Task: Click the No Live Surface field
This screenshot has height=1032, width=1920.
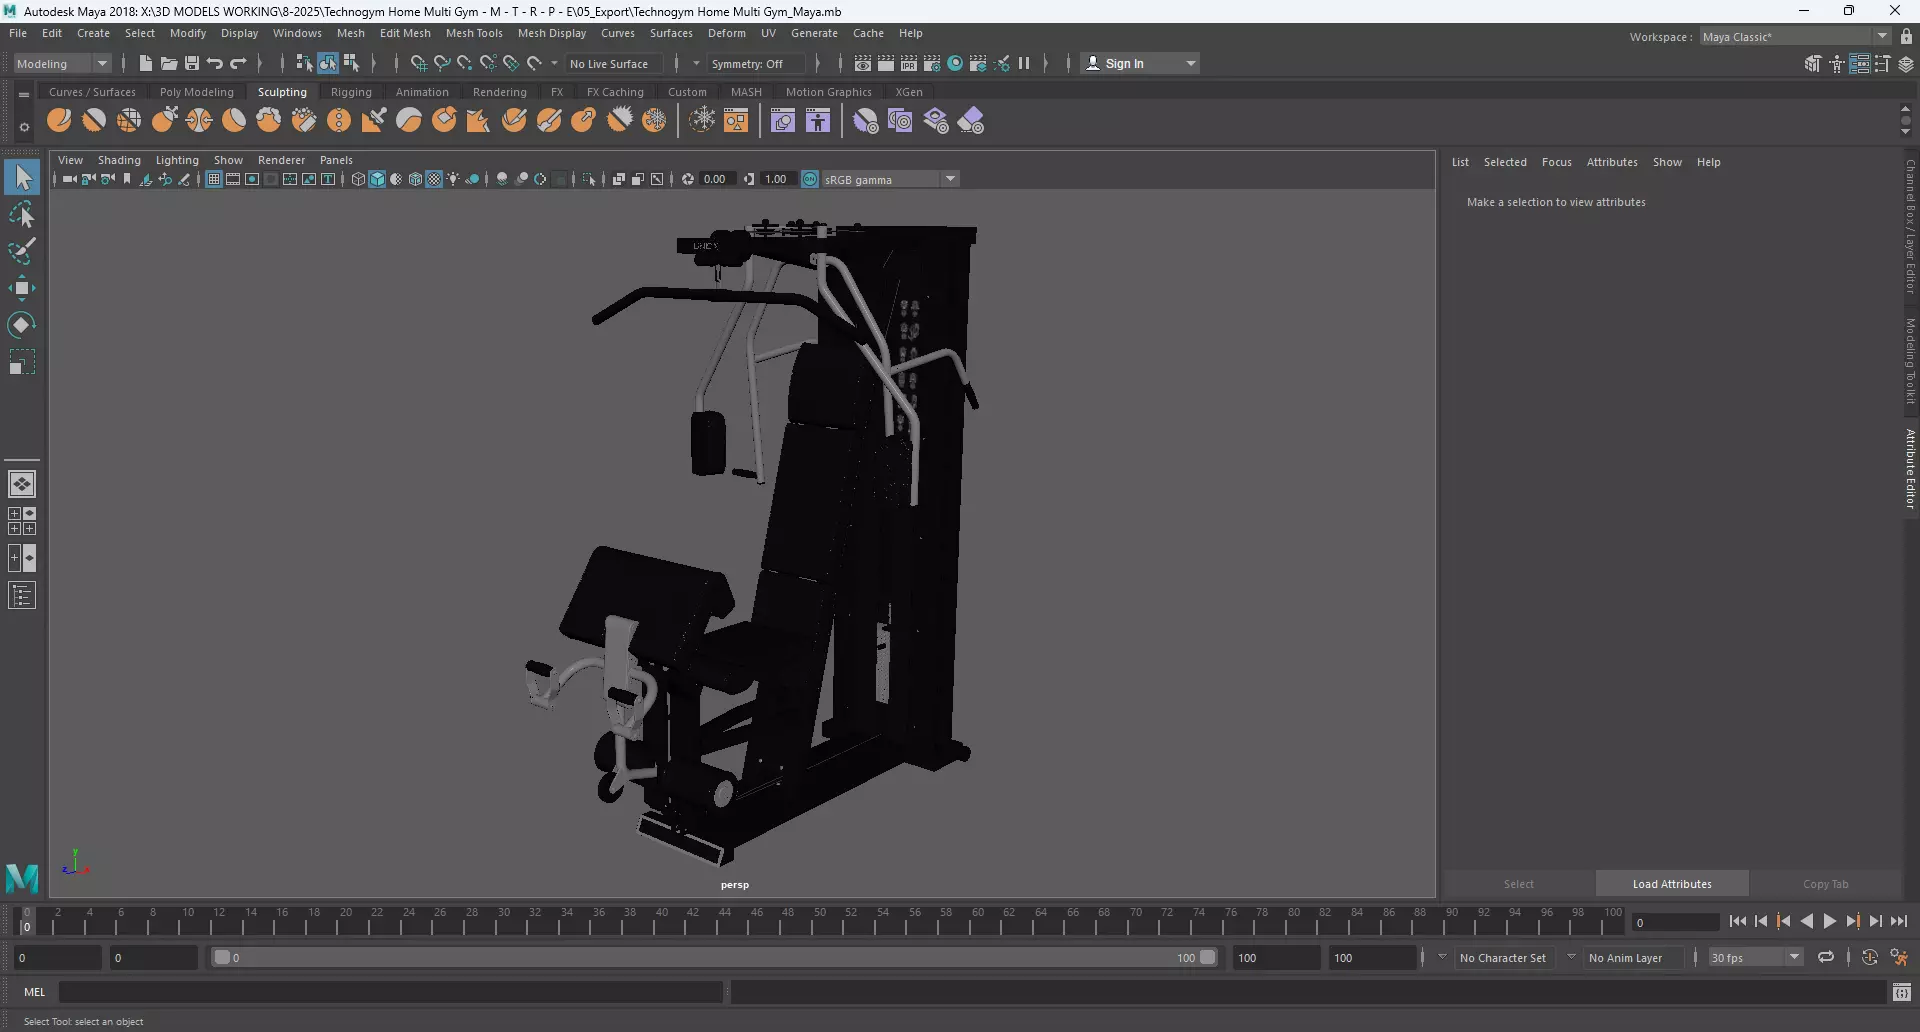Action: [x=612, y=63]
